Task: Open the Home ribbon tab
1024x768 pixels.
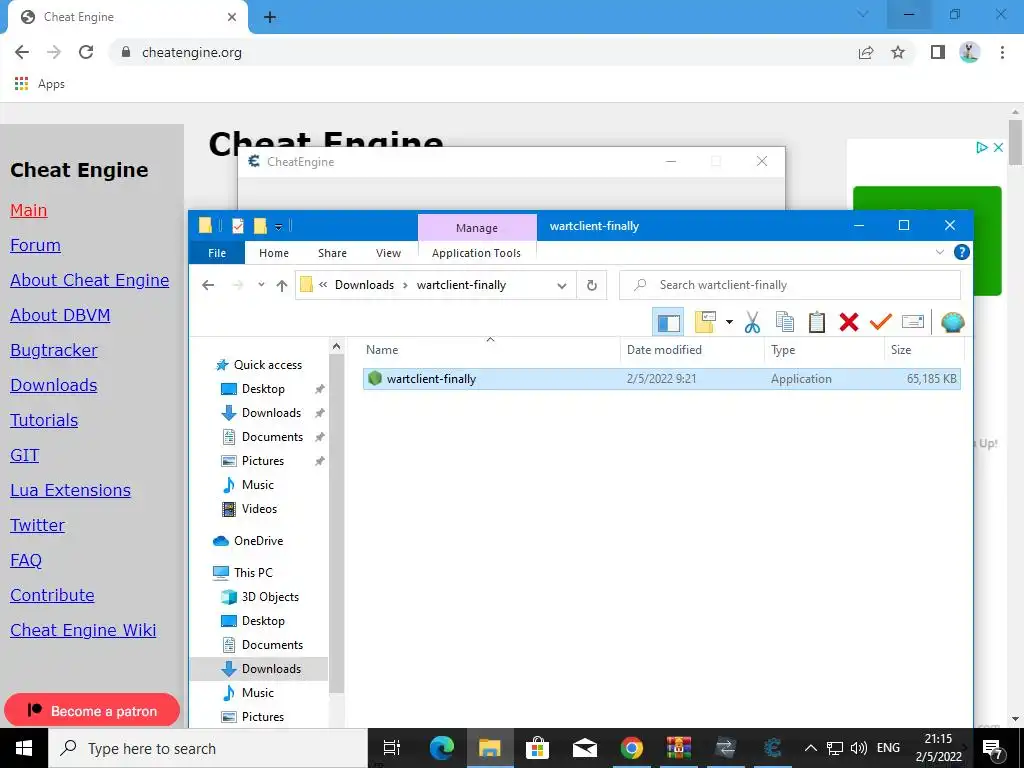Action: pyautogui.click(x=274, y=253)
